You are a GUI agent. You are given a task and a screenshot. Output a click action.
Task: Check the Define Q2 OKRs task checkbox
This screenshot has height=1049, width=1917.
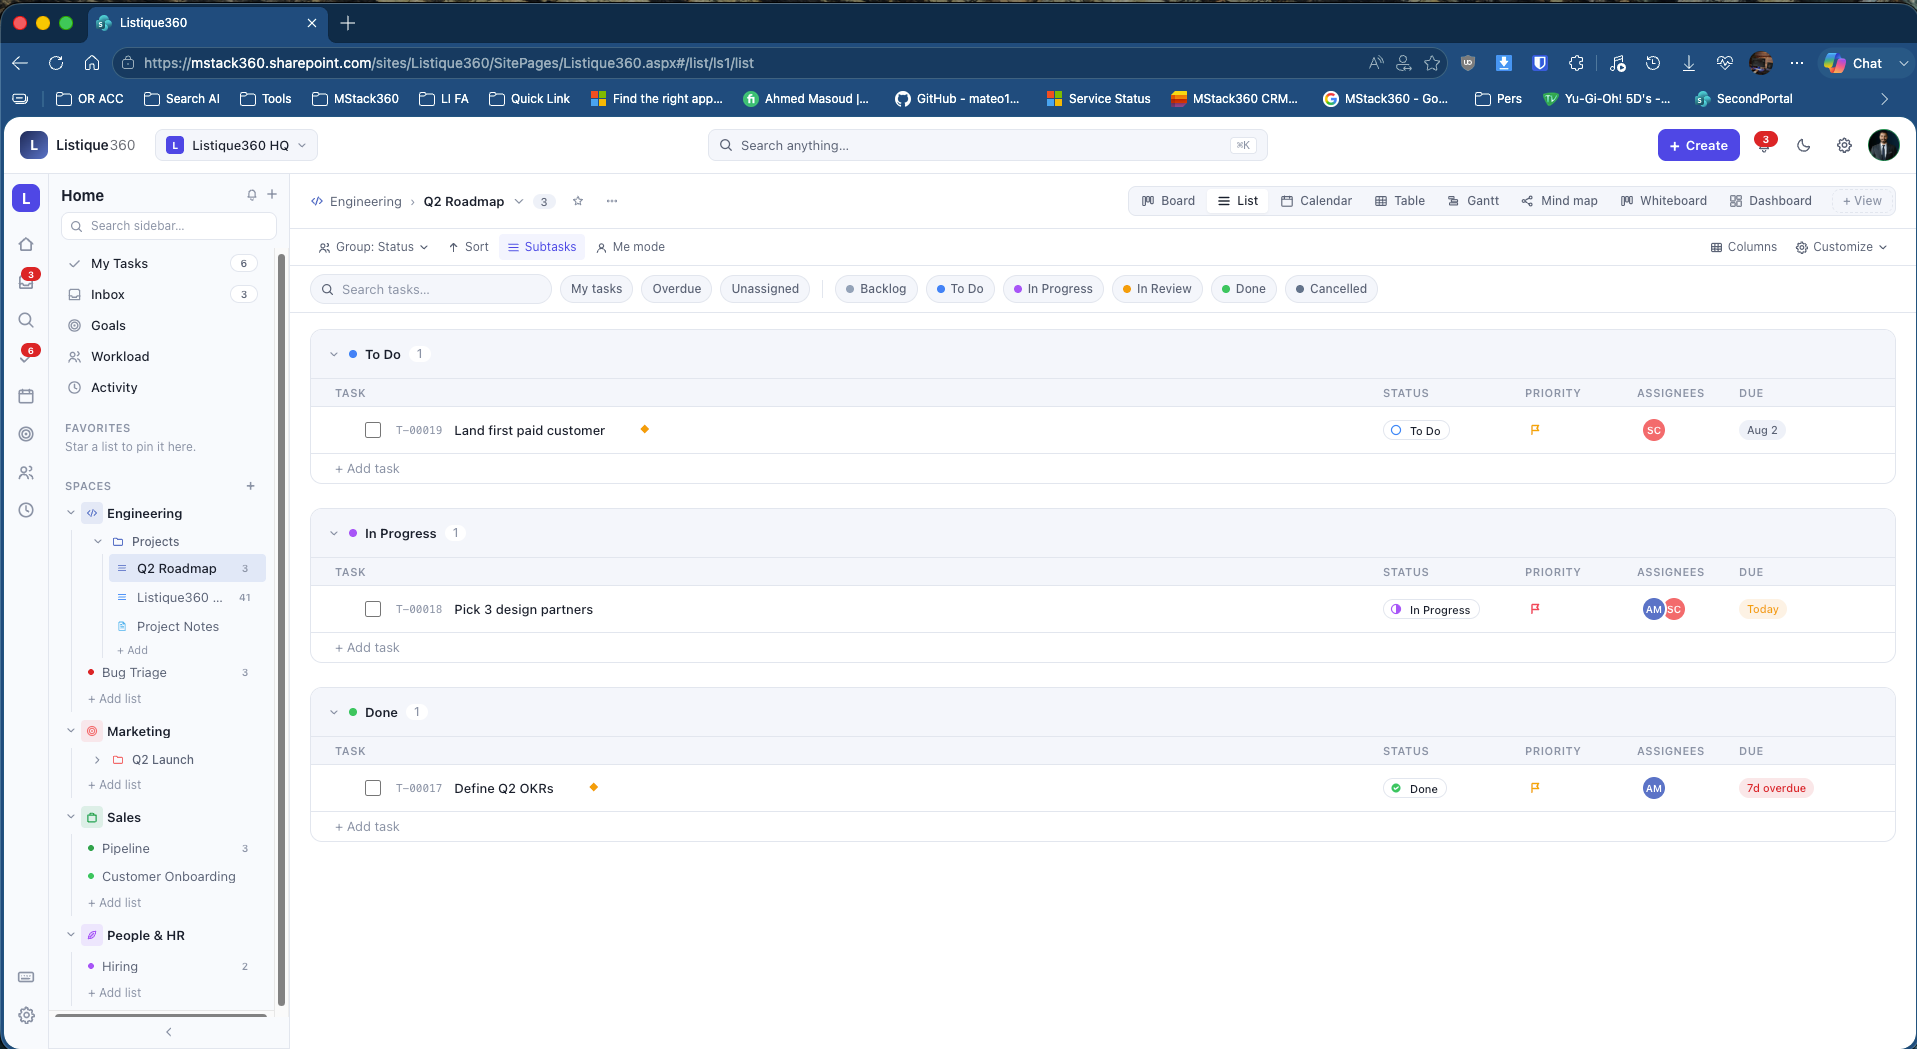click(373, 788)
